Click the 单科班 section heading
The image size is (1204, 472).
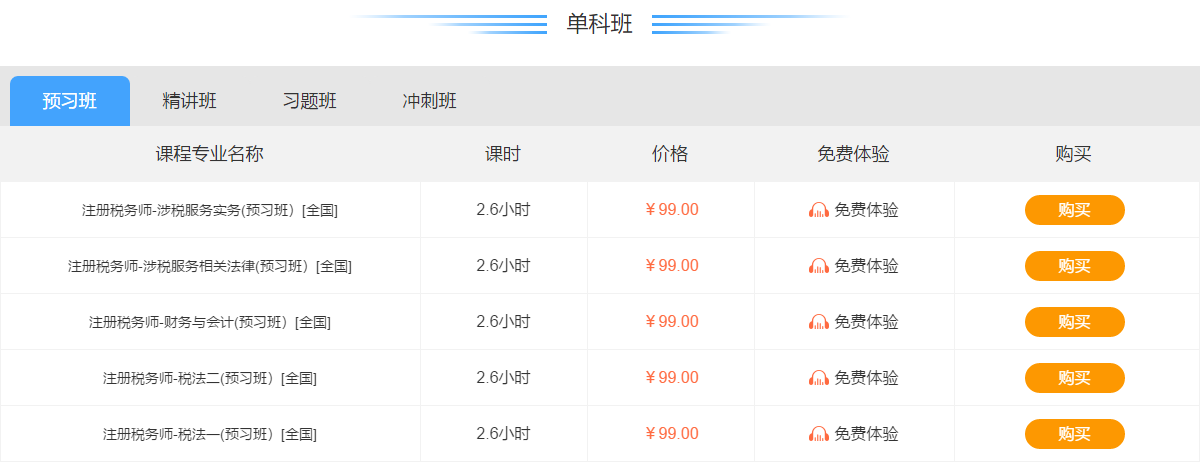[600, 24]
